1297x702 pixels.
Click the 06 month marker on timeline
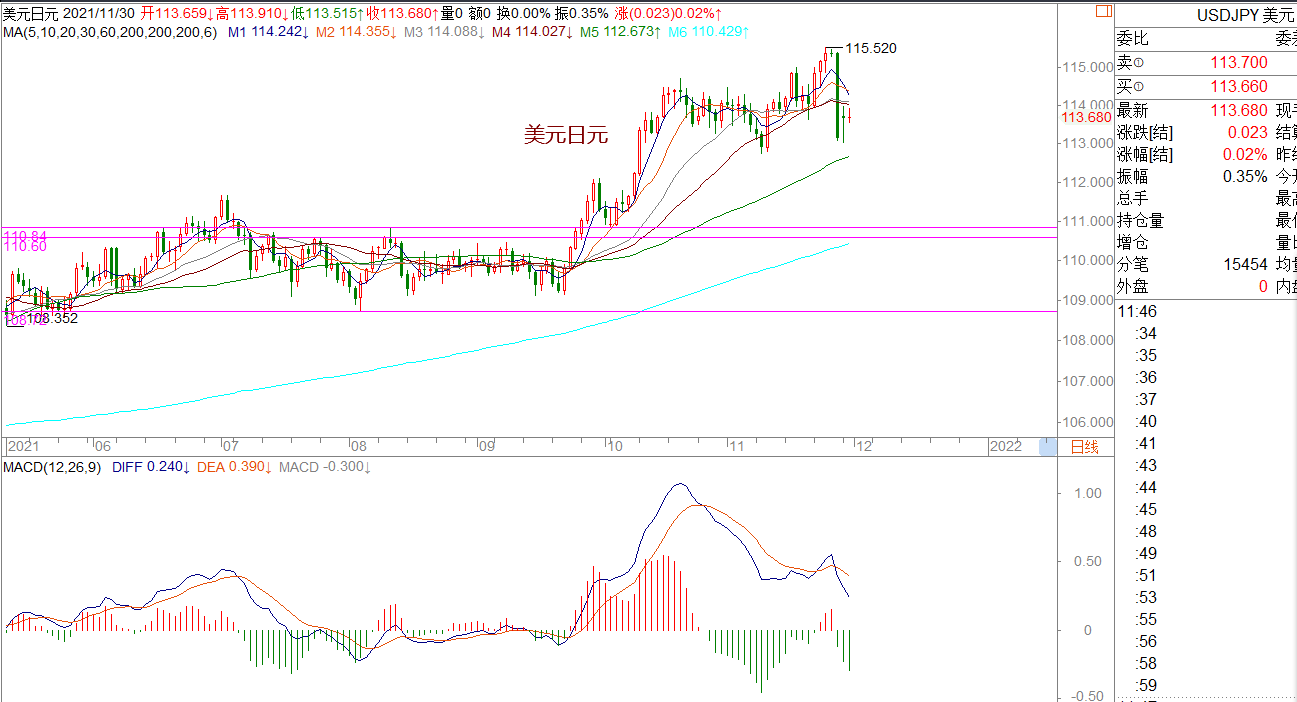(102, 446)
